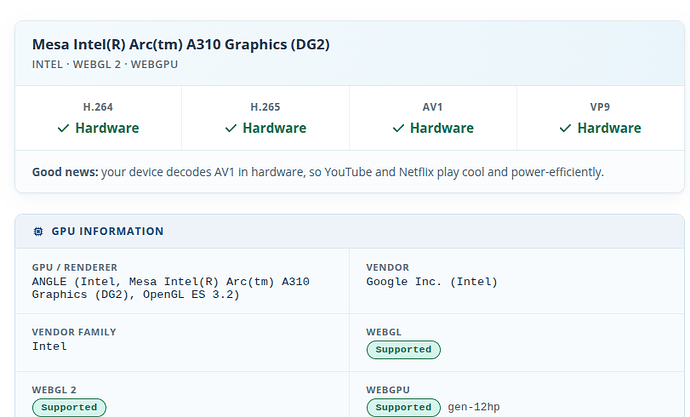Click the Hardware status under AV1

[442, 128]
